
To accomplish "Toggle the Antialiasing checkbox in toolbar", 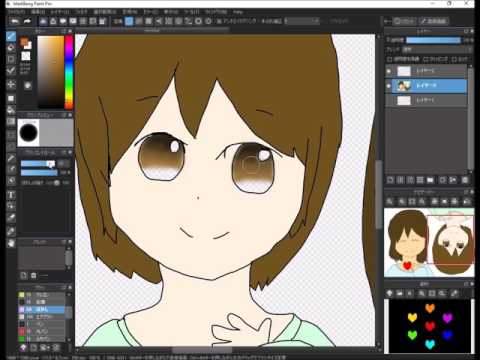I will [x=219, y=21].
